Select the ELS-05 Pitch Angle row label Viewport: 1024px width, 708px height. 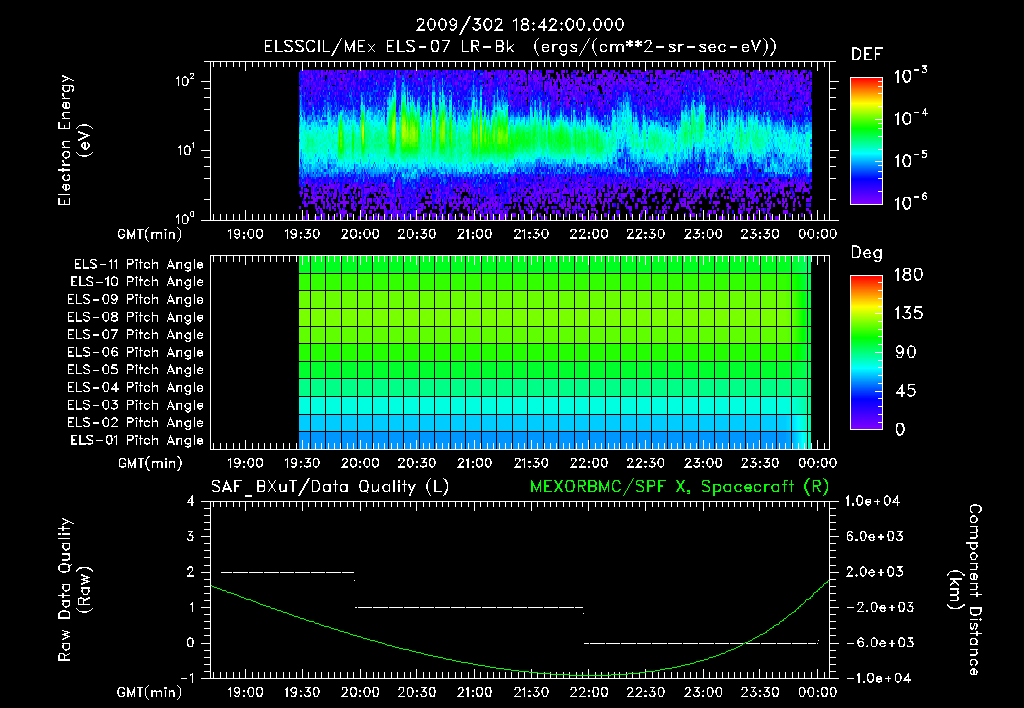pos(135,370)
